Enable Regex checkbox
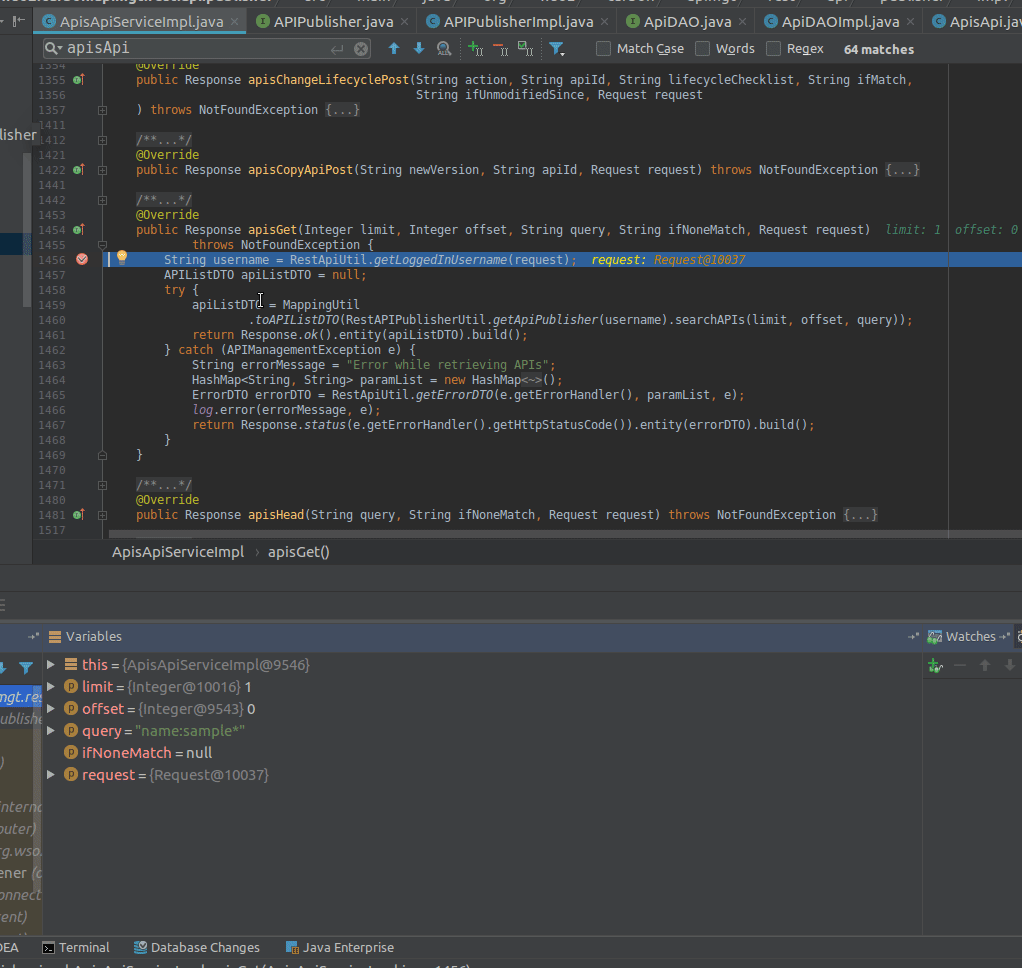The width and height of the screenshot is (1022, 968). click(774, 49)
